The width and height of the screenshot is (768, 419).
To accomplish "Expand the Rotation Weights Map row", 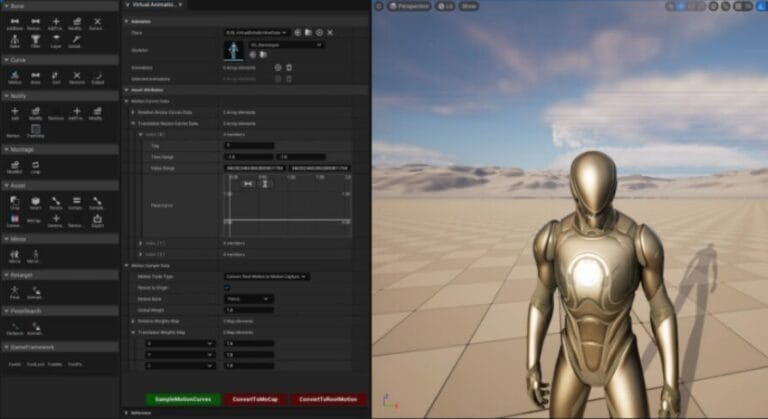I will (x=133, y=321).
